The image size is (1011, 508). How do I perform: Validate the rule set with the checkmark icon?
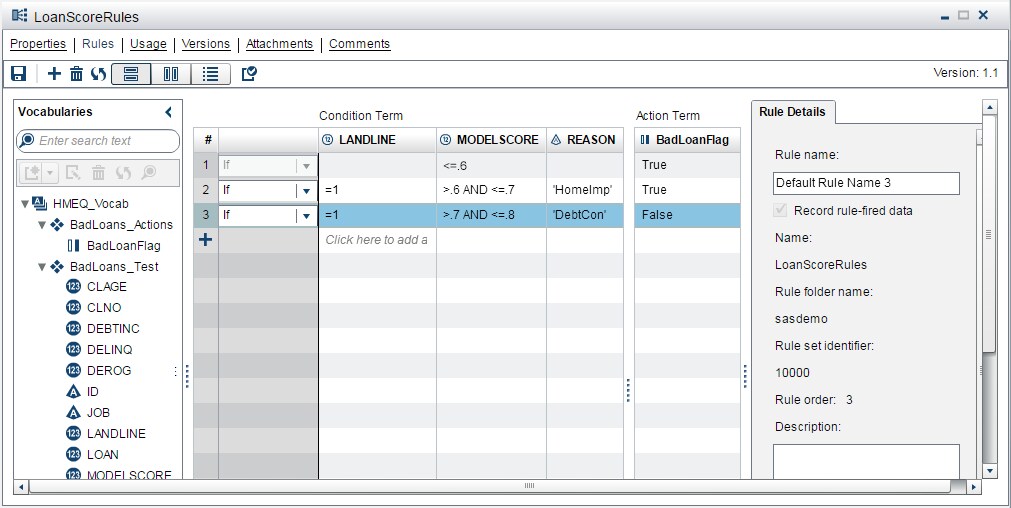(x=249, y=73)
